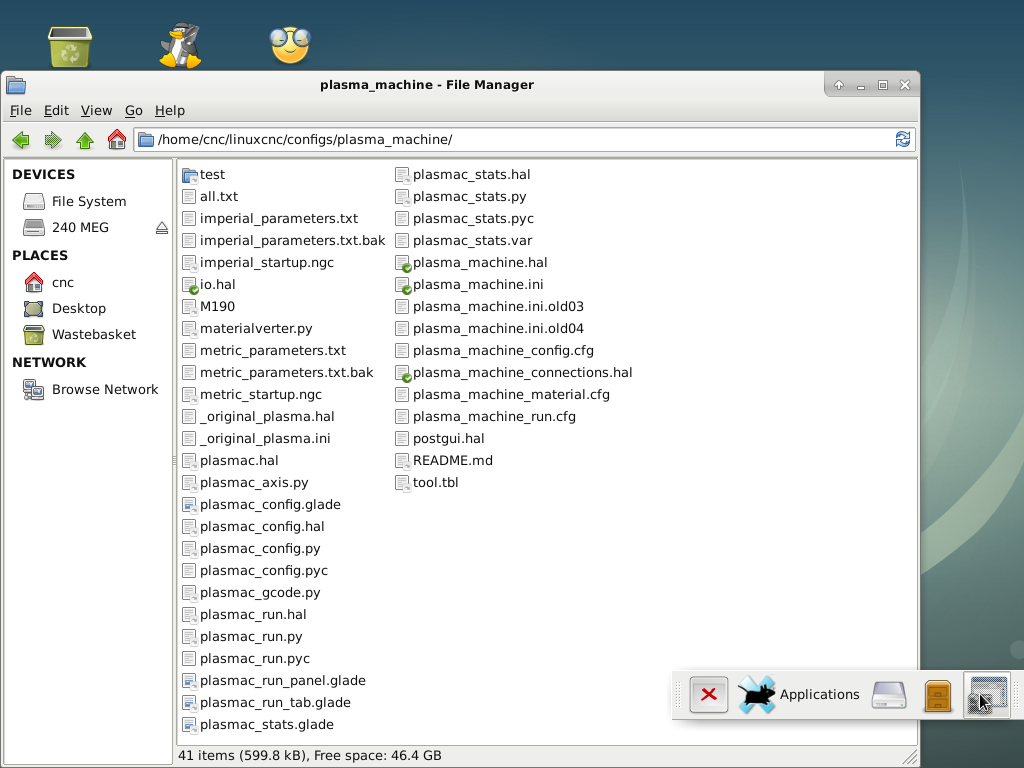Select imperial_parameters.txt.bak
Viewport: 1024px width, 768px height.
coord(293,241)
